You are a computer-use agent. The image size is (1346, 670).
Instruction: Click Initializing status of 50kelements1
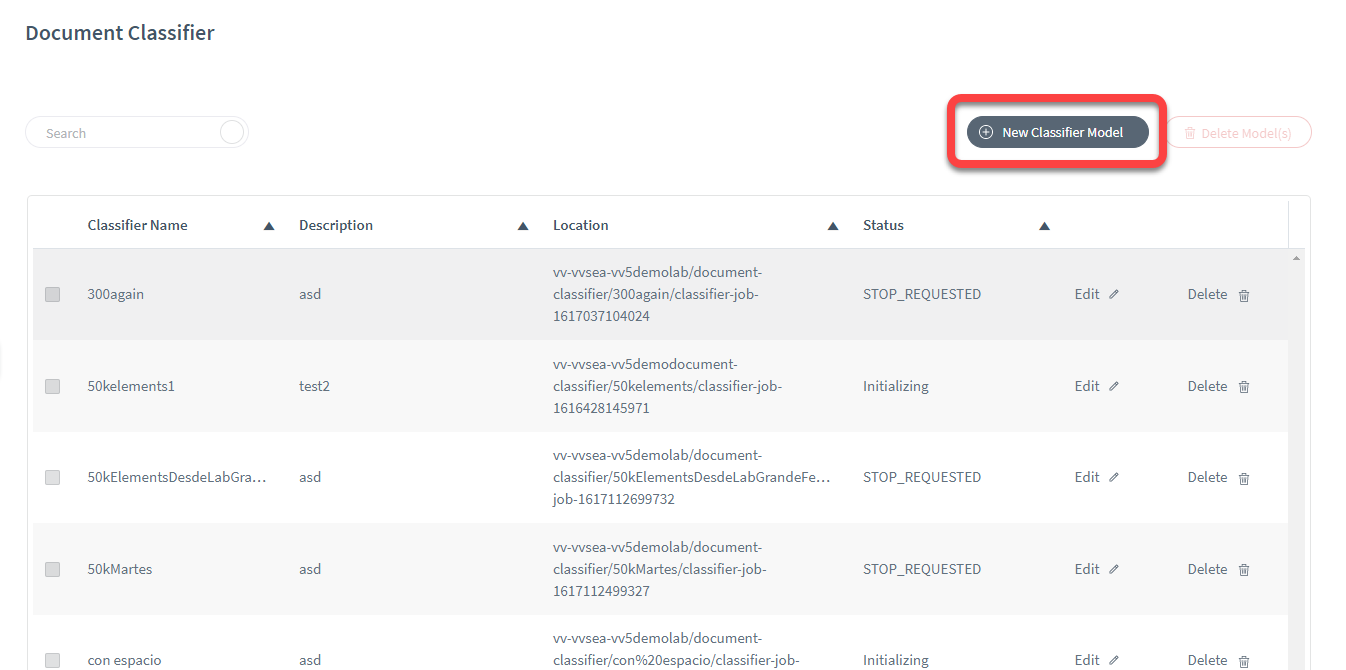pyautogui.click(x=896, y=386)
